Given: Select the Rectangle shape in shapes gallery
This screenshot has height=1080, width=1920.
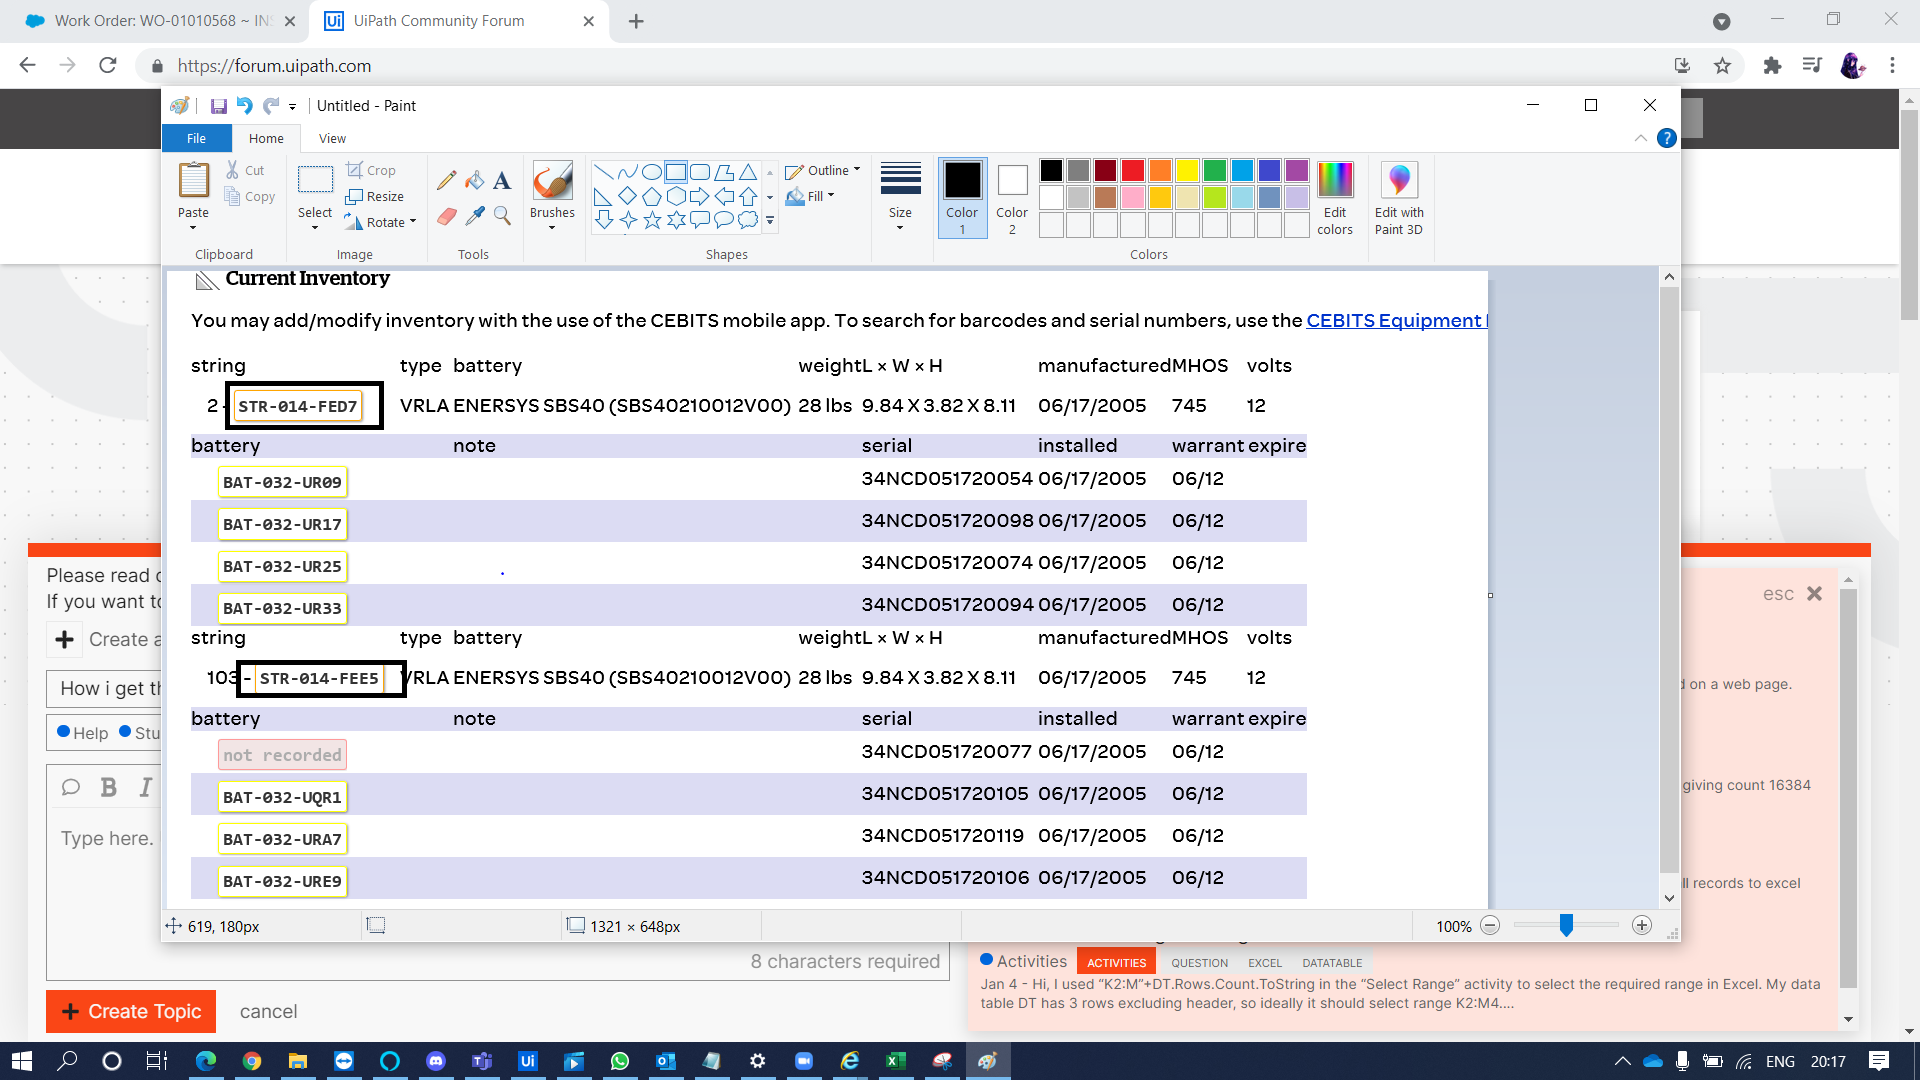Looking at the screenshot, I should tap(676, 171).
